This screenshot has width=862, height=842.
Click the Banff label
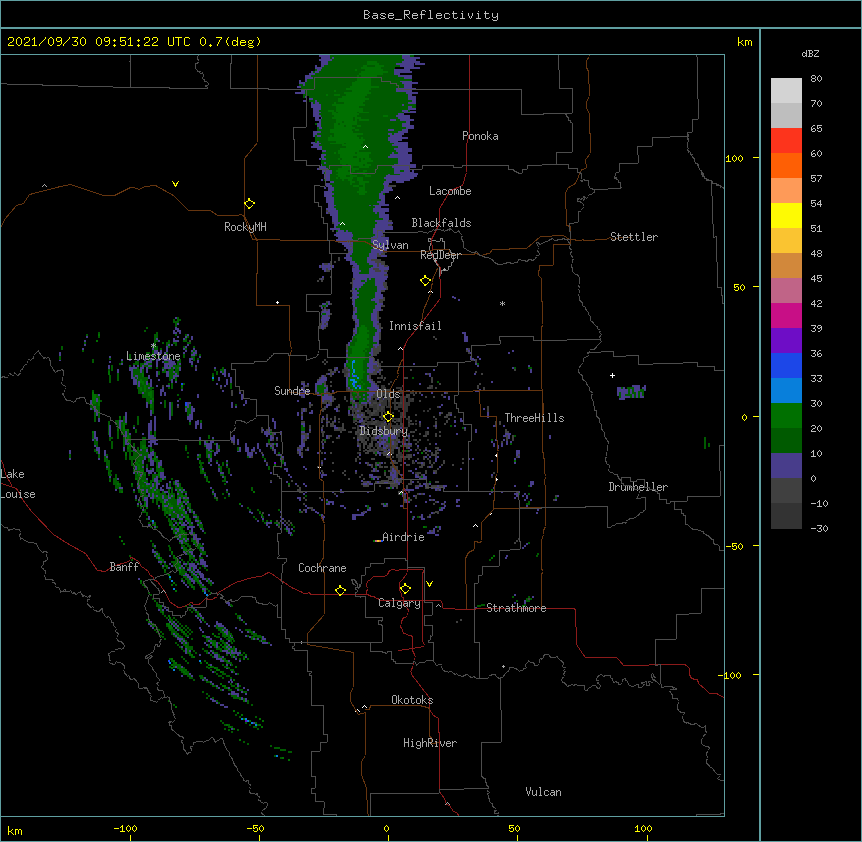coord(124,567)
